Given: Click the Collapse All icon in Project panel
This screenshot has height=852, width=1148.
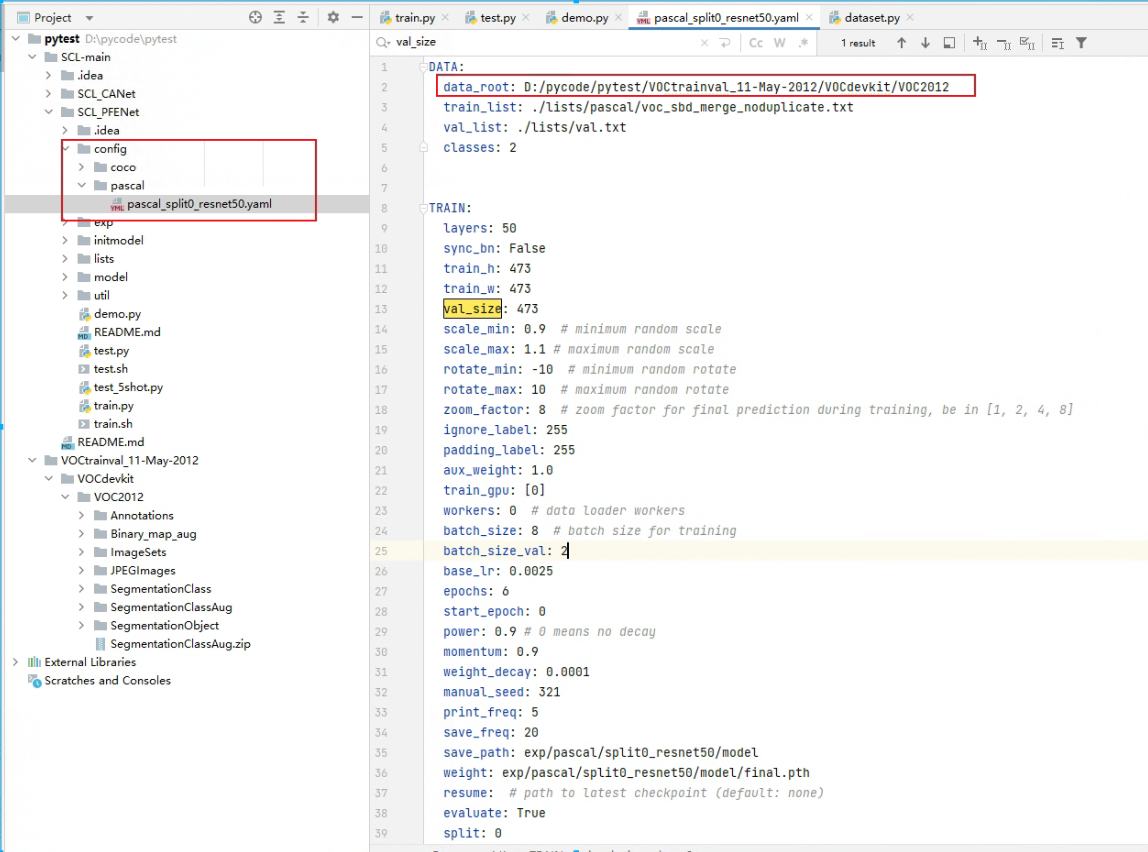Looking at the screenshot, I should (303, 17).
